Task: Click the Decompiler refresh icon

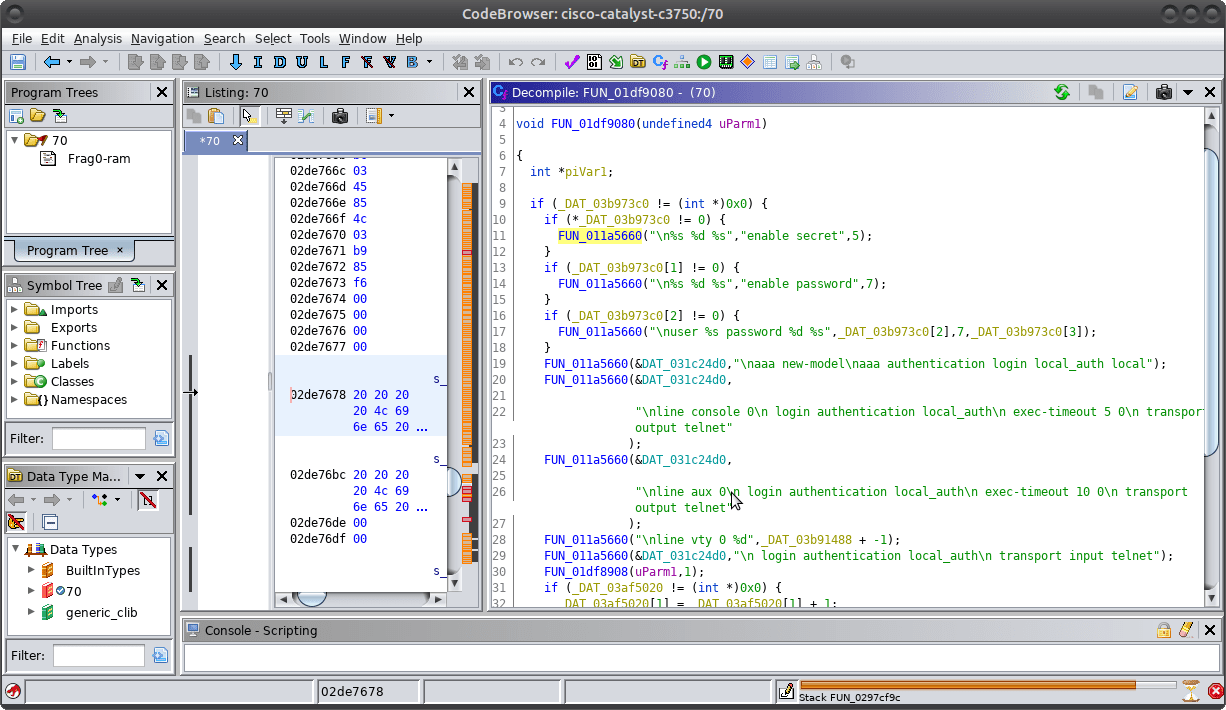Action: point(1062,92)
